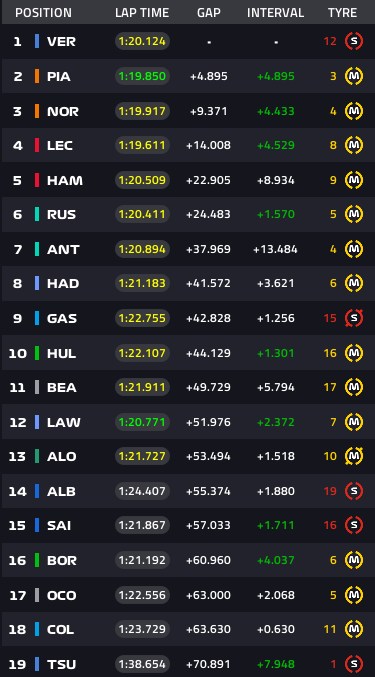Select the LAP TIME column header
The image size is (375, 677).
pos(142,13)
